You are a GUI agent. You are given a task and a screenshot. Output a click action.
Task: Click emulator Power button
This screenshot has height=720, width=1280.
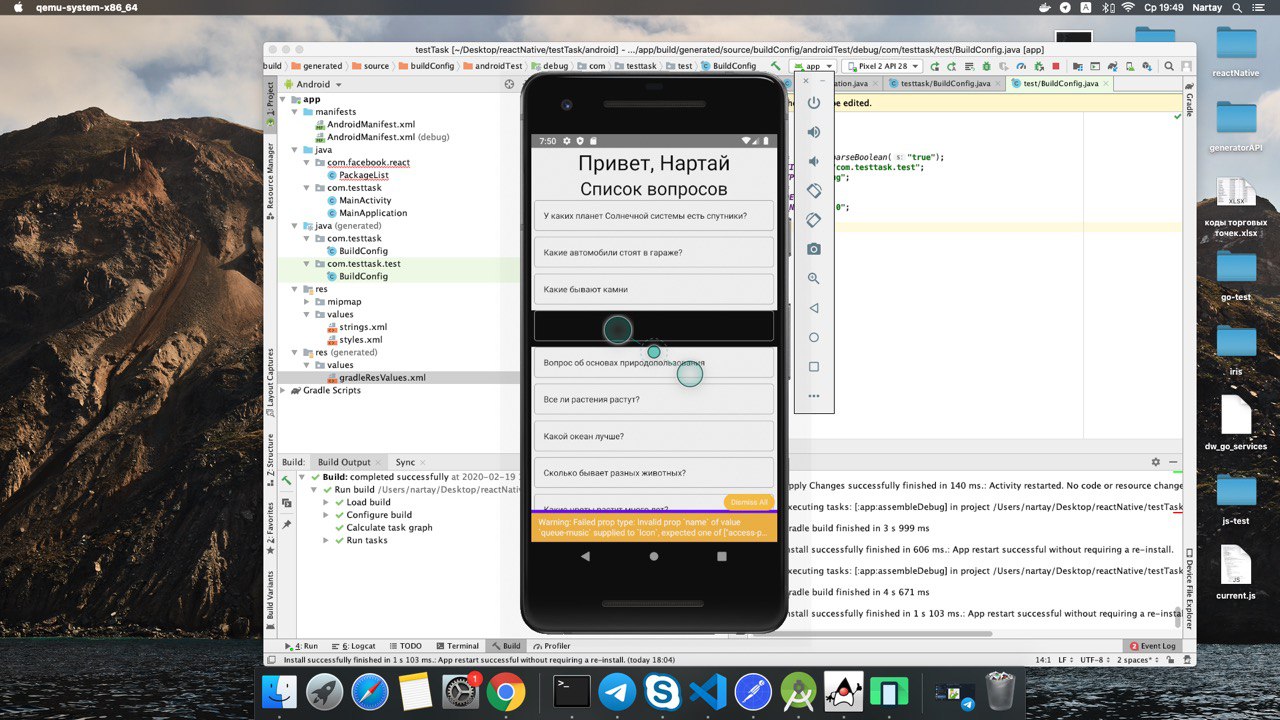[814, 103]
